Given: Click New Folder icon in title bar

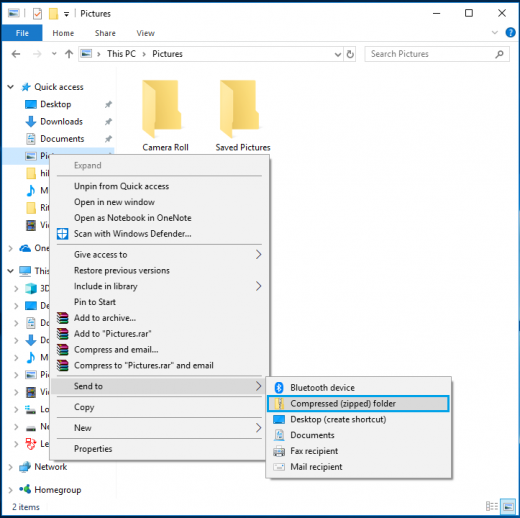Looking at the screenshot, I should tap(53, 14).
